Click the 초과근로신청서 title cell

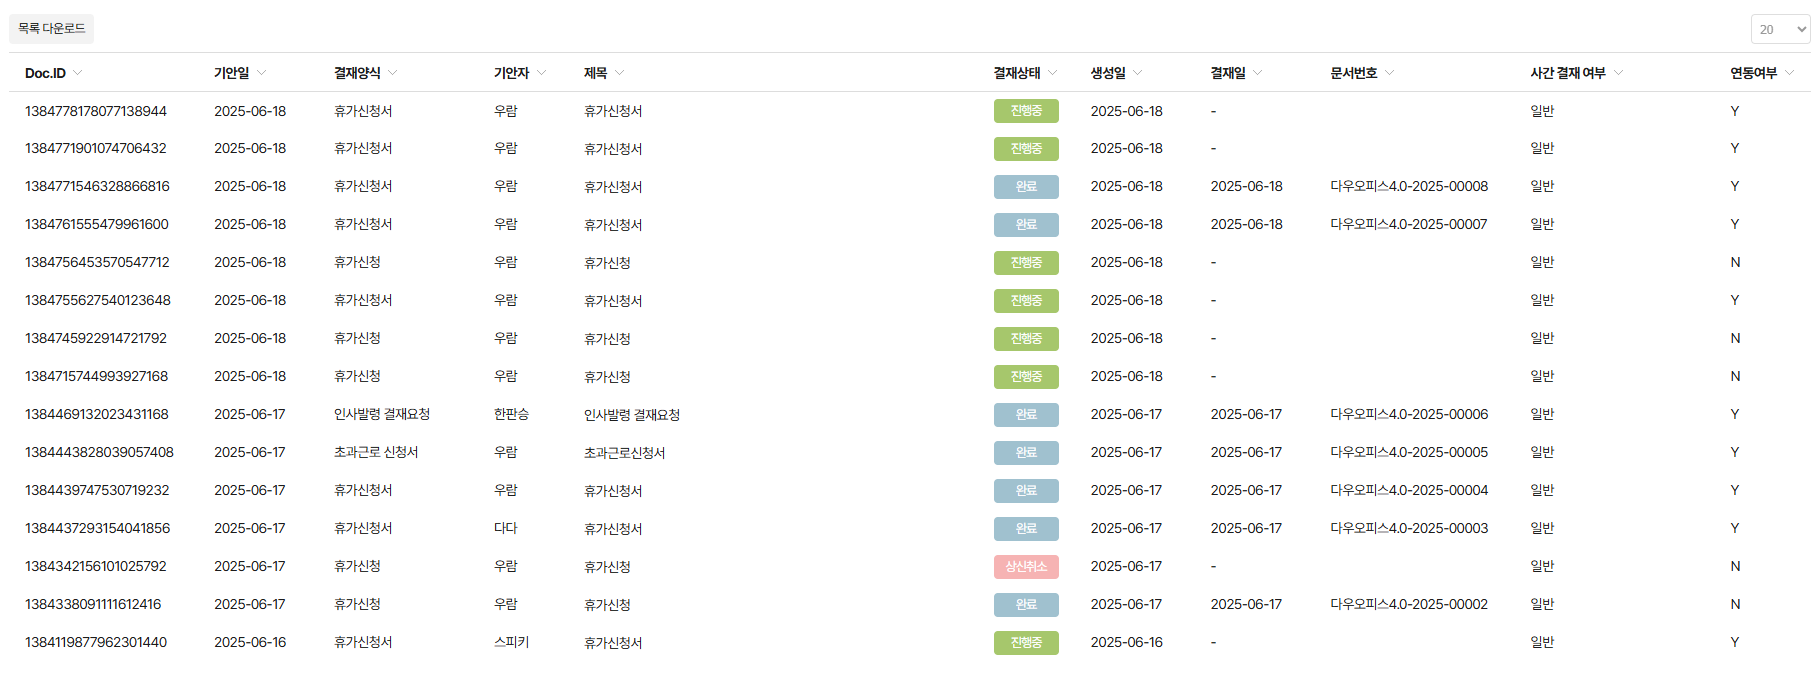click(625, 453)
